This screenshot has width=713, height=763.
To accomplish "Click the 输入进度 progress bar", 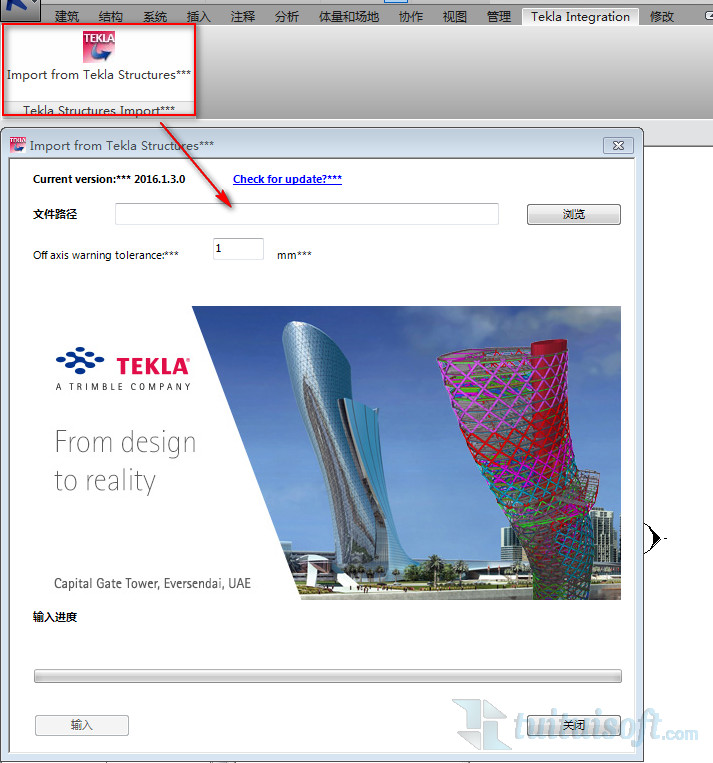I will (328, 676).
